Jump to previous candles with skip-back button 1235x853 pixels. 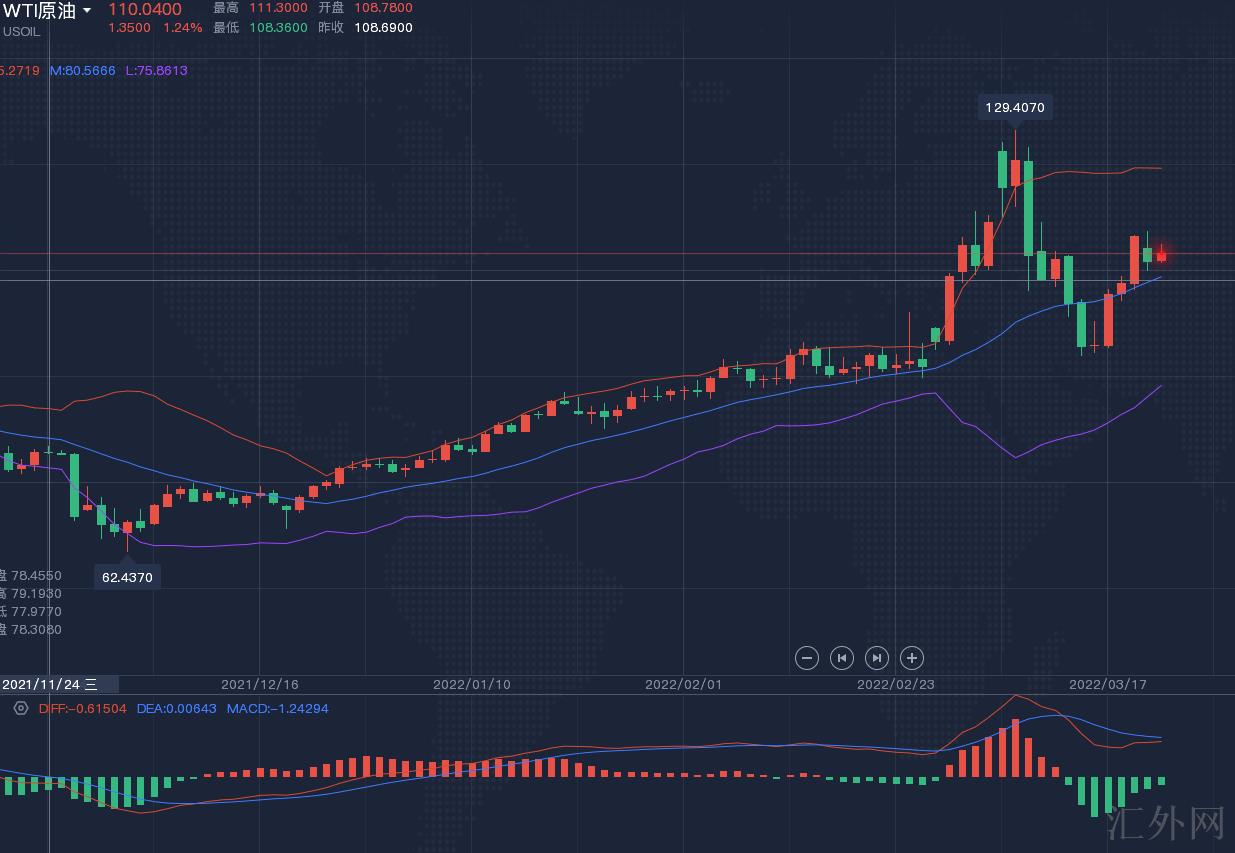coord(842,658)
